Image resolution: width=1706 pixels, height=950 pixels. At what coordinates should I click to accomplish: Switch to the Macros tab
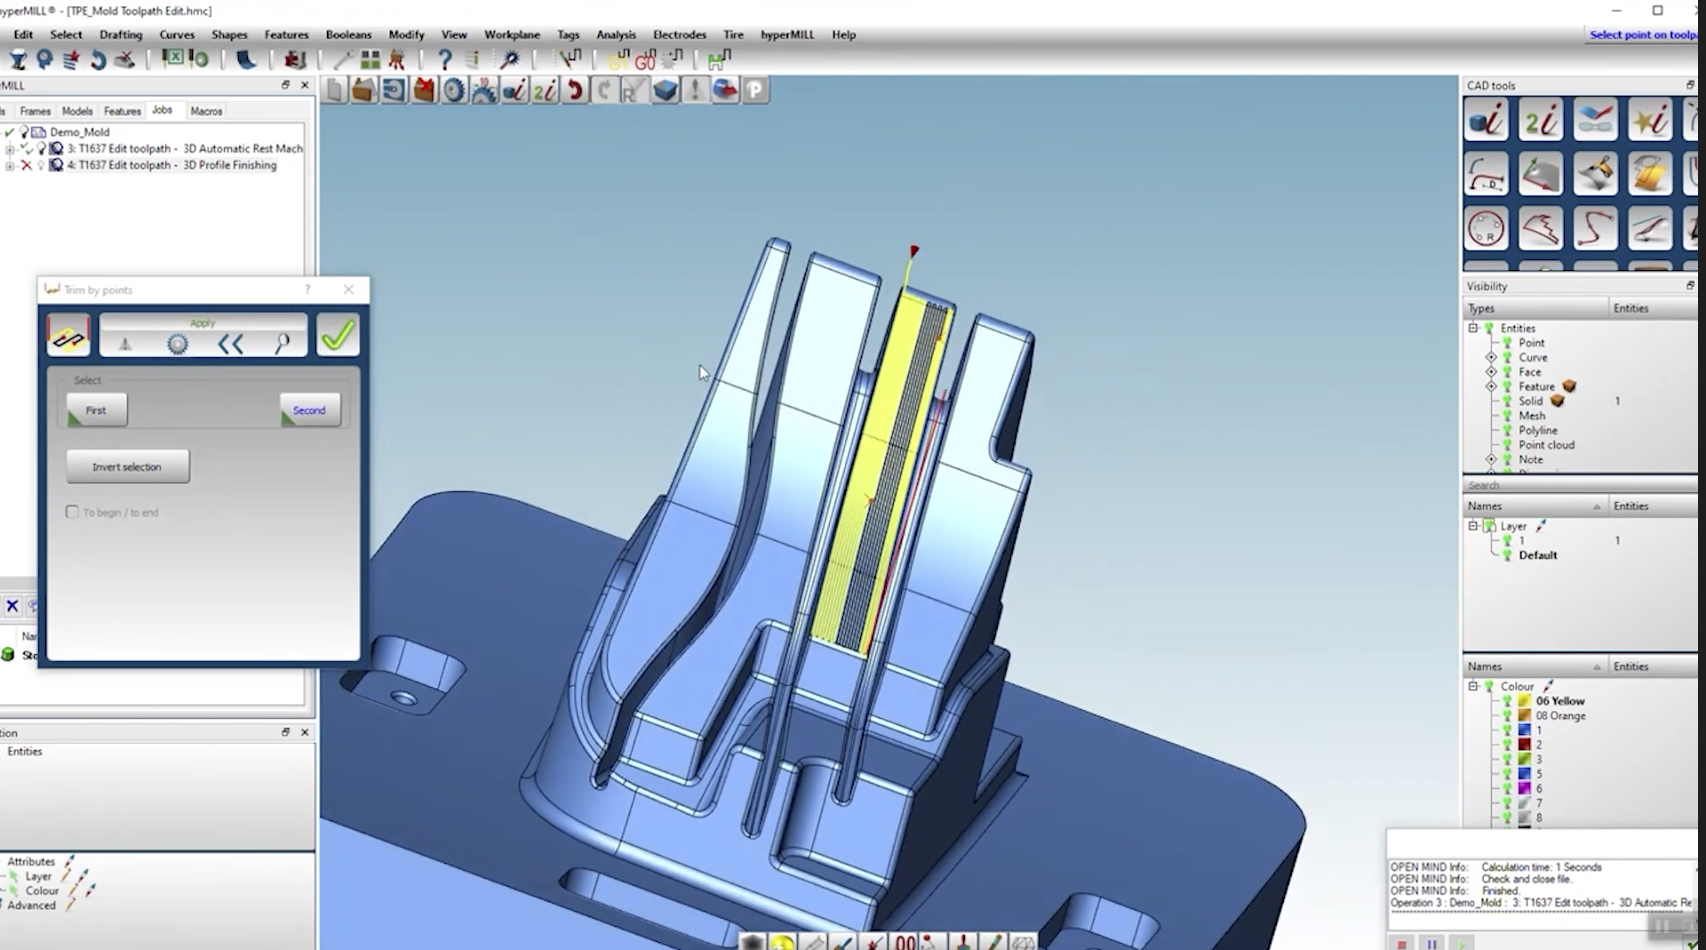pyautogui.click(x=206, y=111)
